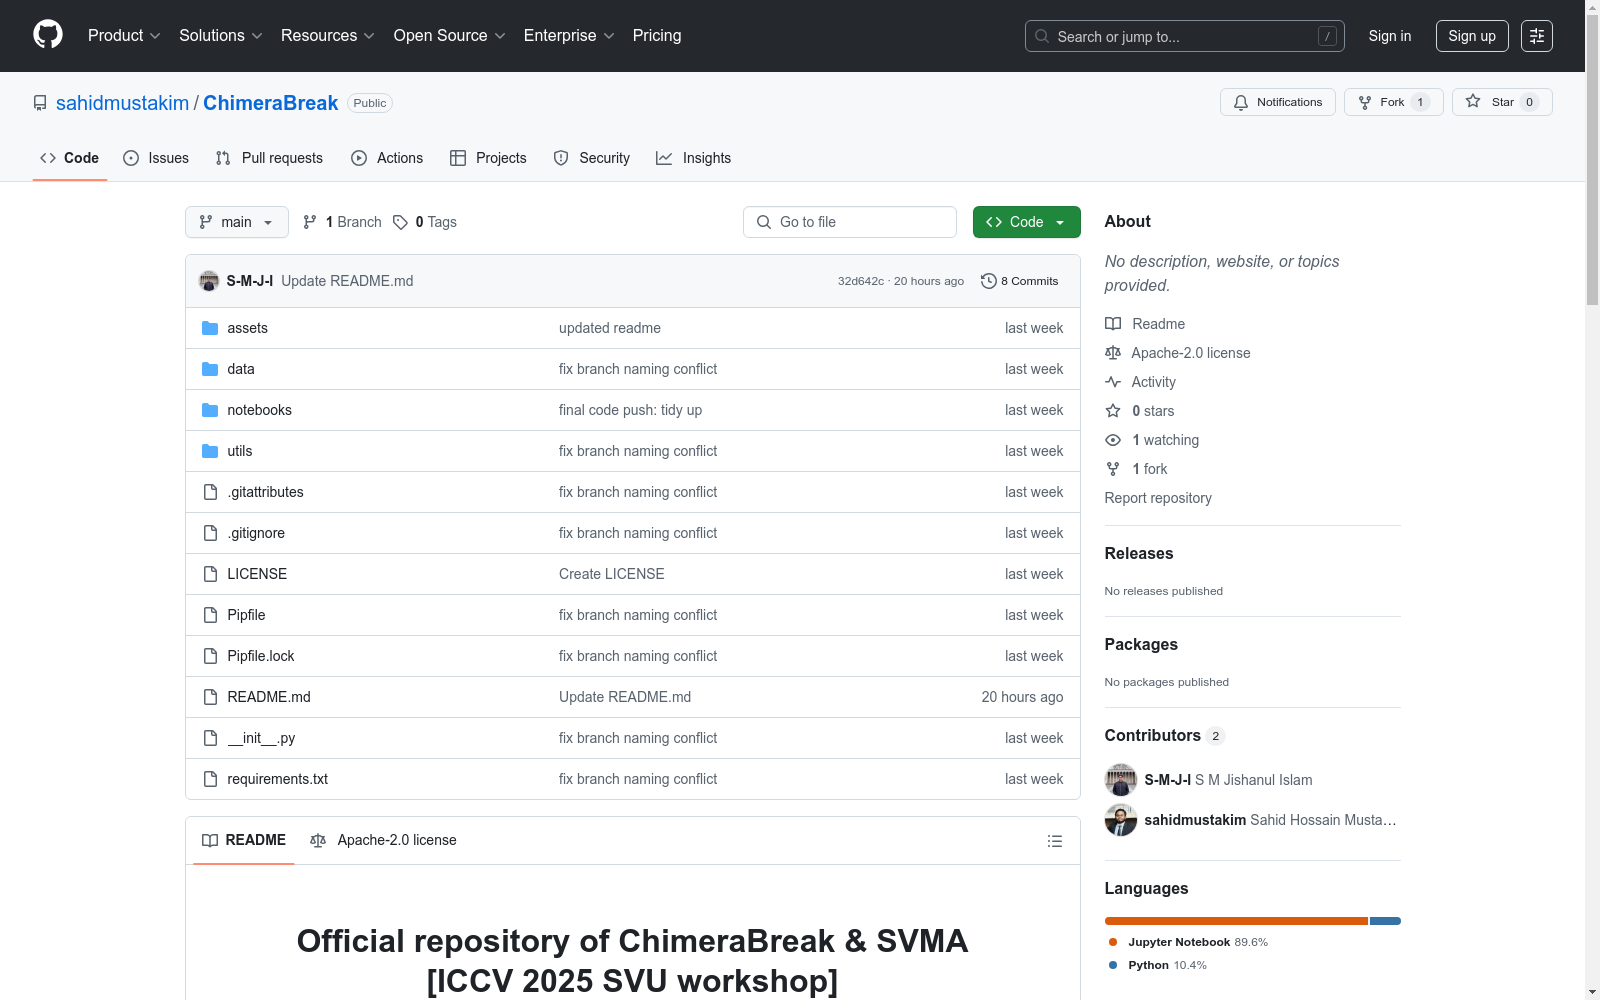Screen dimensions: 1600x1000
Task: Open the 1 Branch link
Action: (342, 222)
